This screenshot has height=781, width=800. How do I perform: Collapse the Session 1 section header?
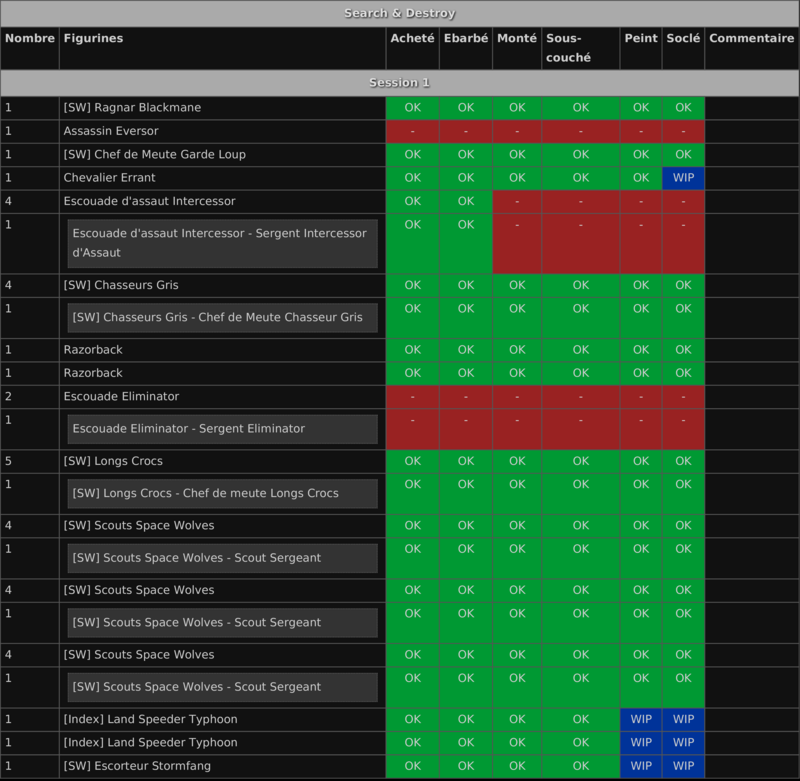[400, 82]
